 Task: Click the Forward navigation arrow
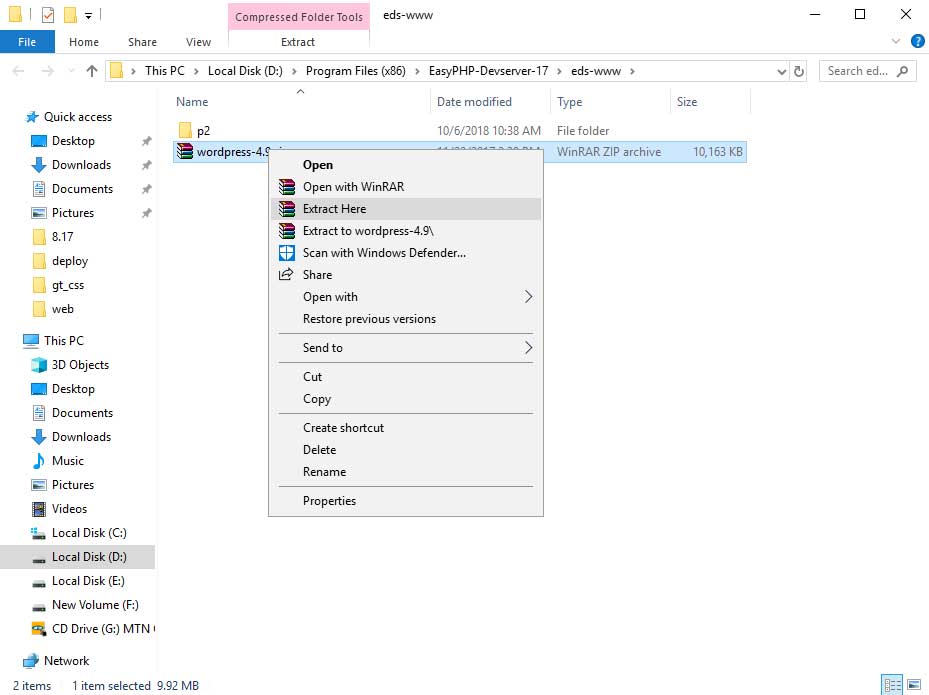pos(47,71)
